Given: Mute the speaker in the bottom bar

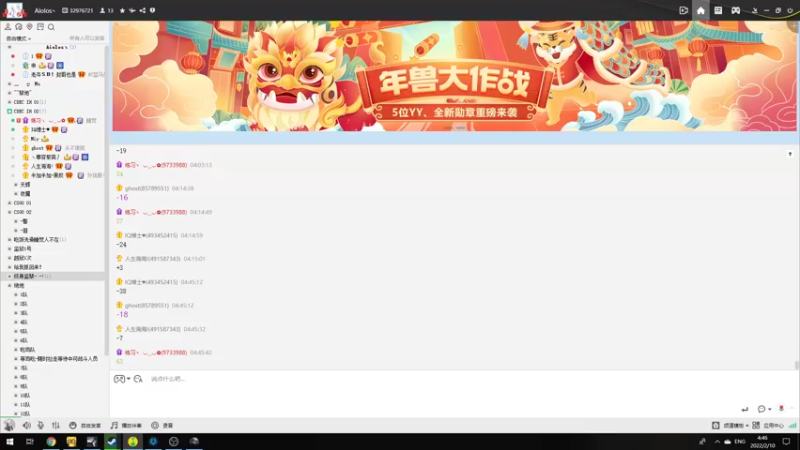Looking at the screenshot, I should 26,425.
